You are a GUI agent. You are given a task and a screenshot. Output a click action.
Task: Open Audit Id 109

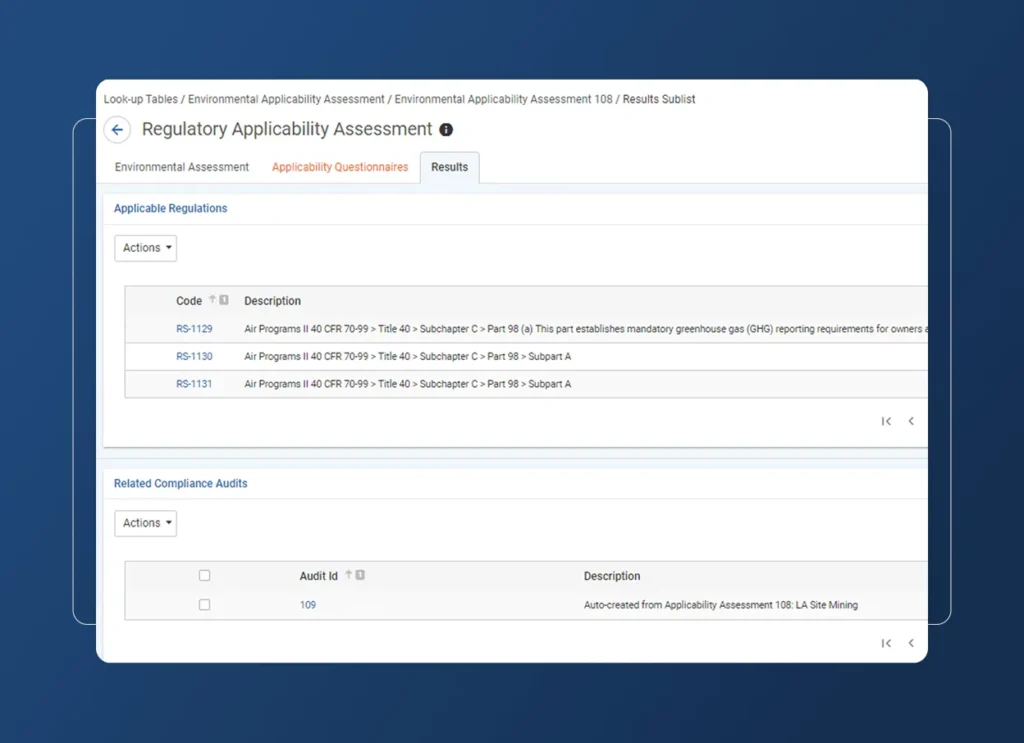pos(307,604)
